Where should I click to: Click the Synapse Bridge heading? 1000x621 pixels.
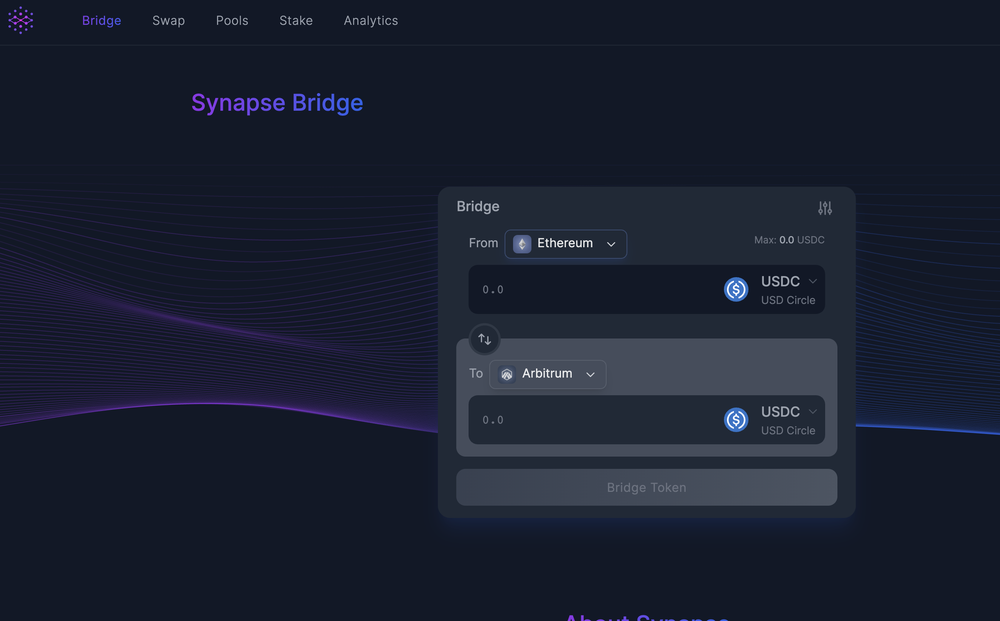(277, 103)
